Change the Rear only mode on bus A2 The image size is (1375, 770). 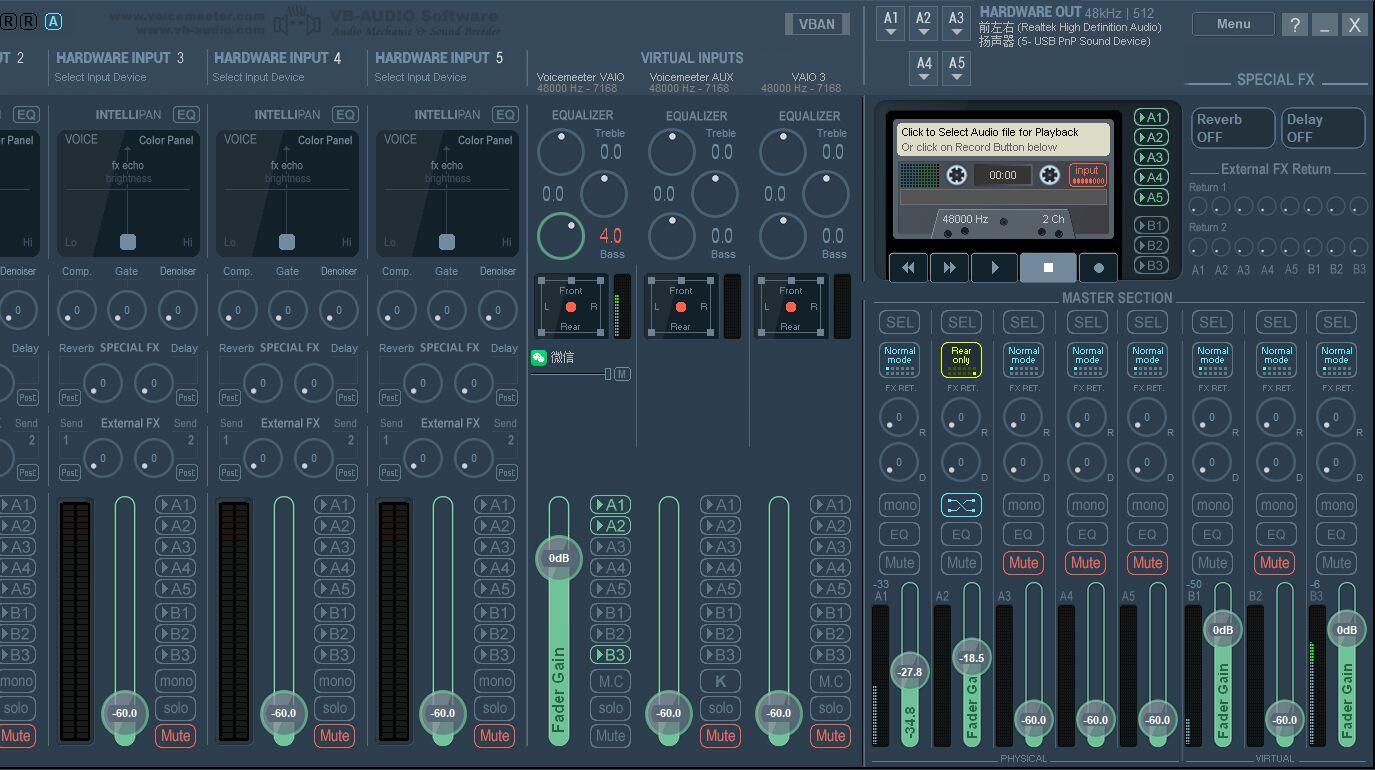[961, 360]
